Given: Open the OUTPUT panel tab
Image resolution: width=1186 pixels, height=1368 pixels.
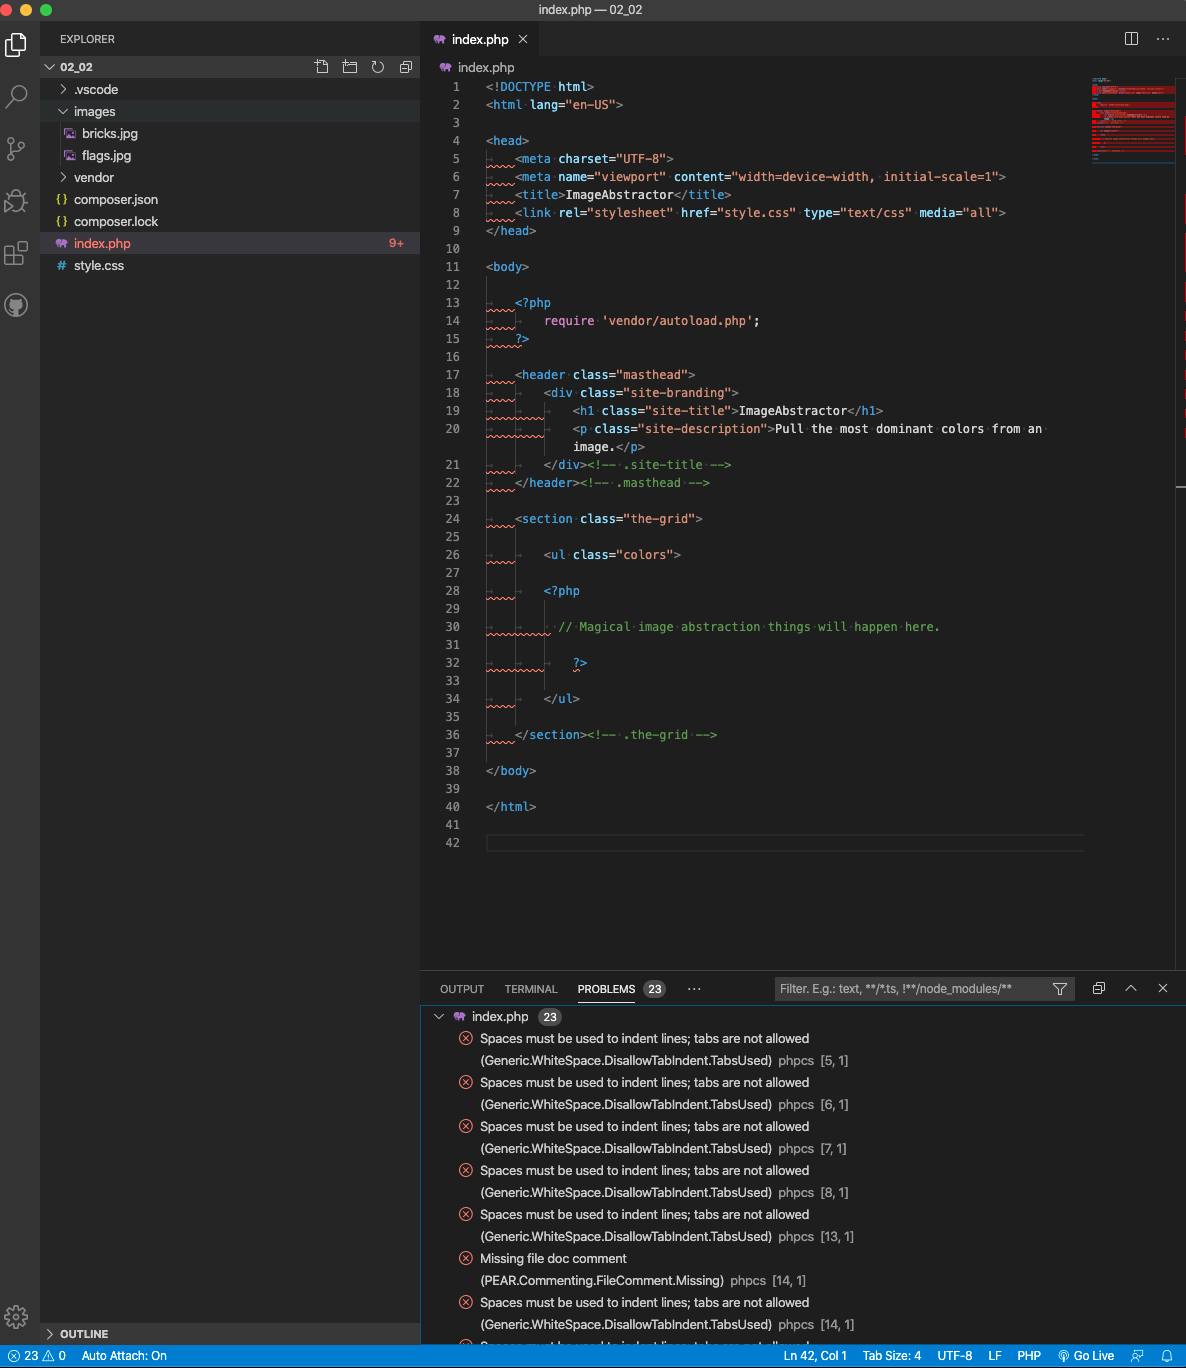Looking at the screenshot, I should [461, 989].
